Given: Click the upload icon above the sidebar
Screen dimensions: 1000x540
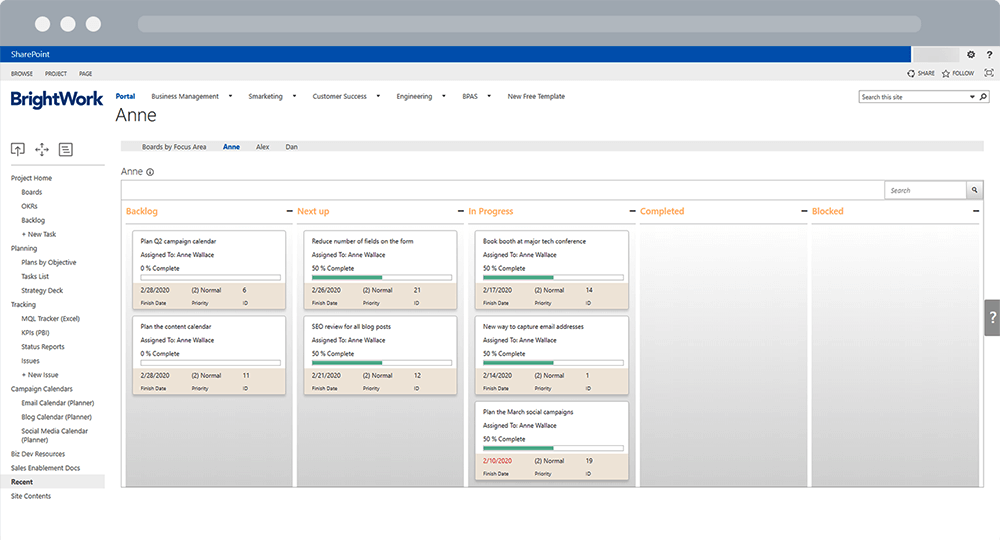Looking at the screenshot, I should point(18,149).
